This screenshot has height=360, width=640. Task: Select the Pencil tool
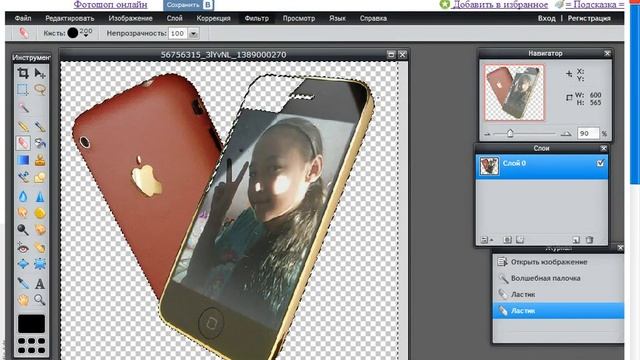[x=23, y=126]
